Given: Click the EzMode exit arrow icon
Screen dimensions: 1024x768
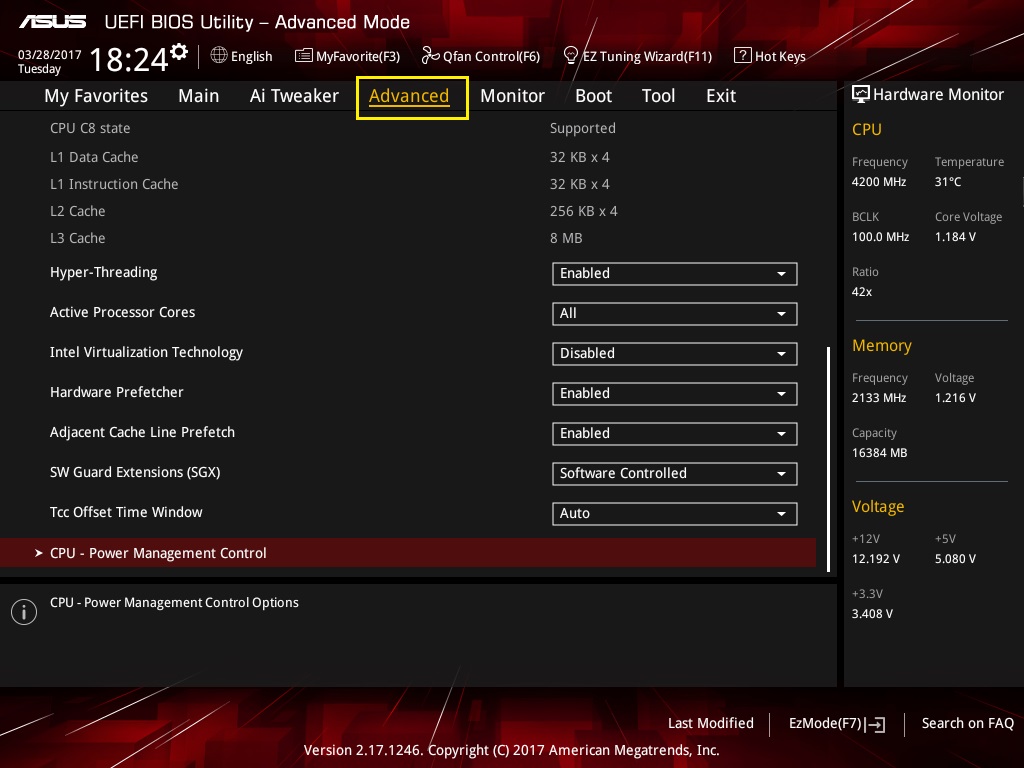Looking at the screenshot, I should 875,724.
